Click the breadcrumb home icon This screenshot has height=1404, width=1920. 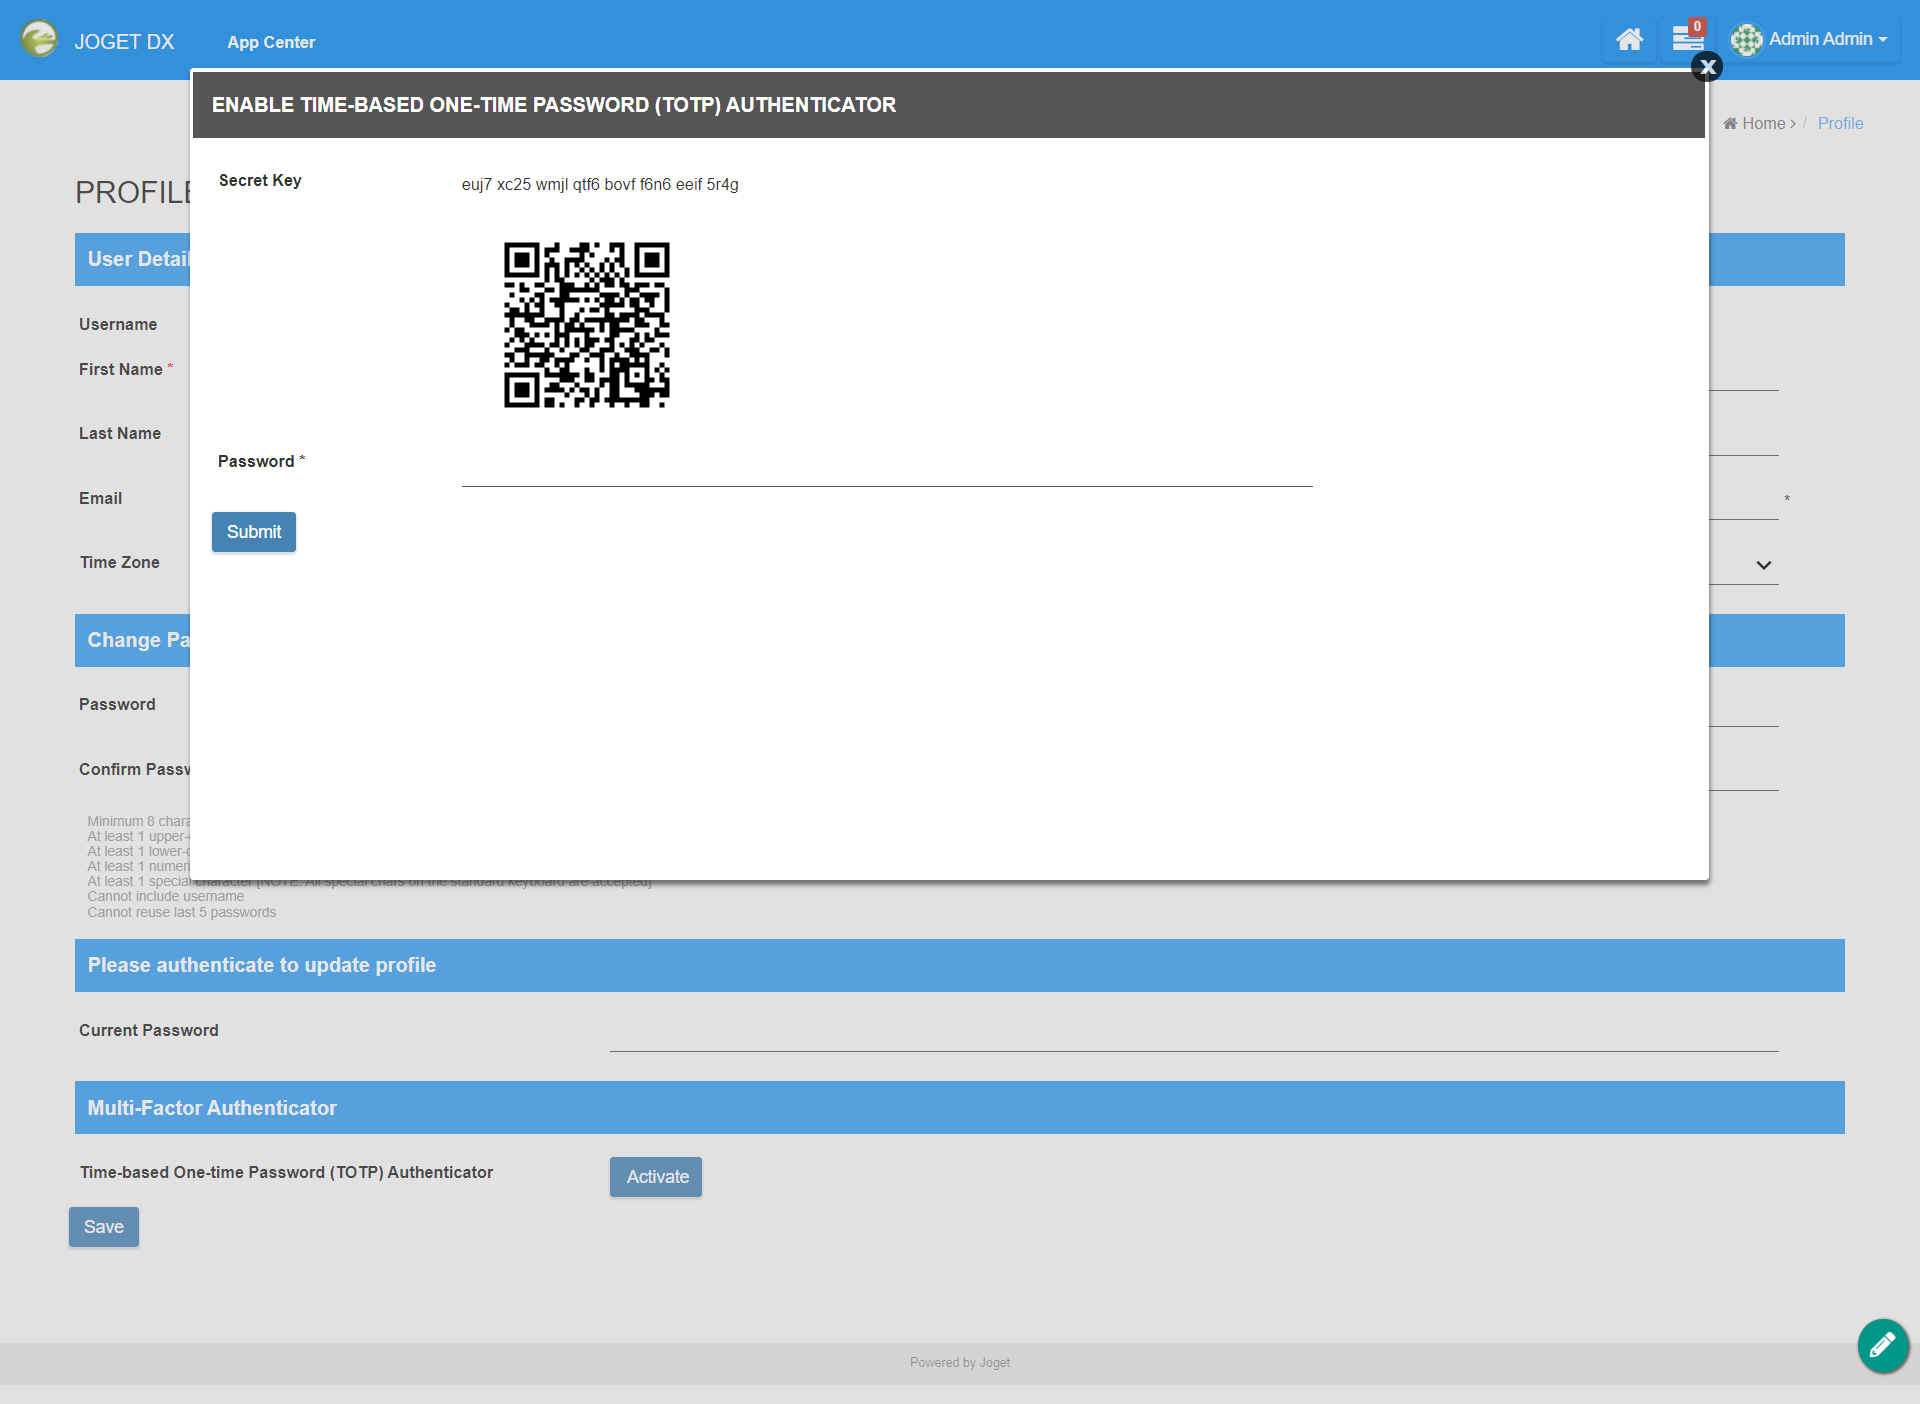click(1729, 123)
